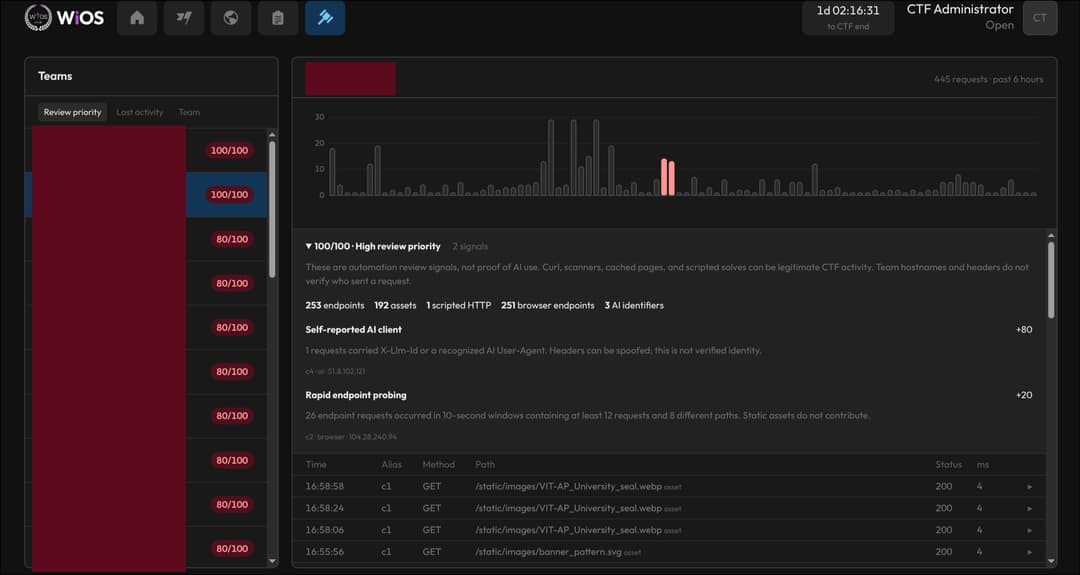Open the globe navigation icon
This screenshot has width=1080, height=575.
coord(231,18)
